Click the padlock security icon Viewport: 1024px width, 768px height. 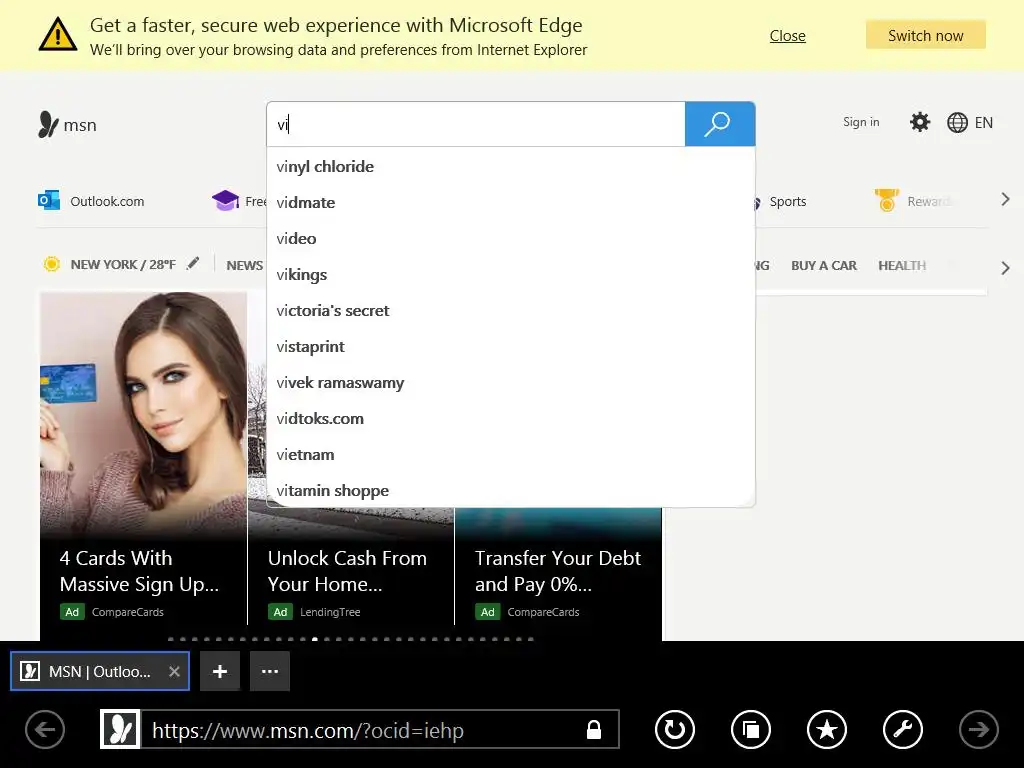point(594,729)
